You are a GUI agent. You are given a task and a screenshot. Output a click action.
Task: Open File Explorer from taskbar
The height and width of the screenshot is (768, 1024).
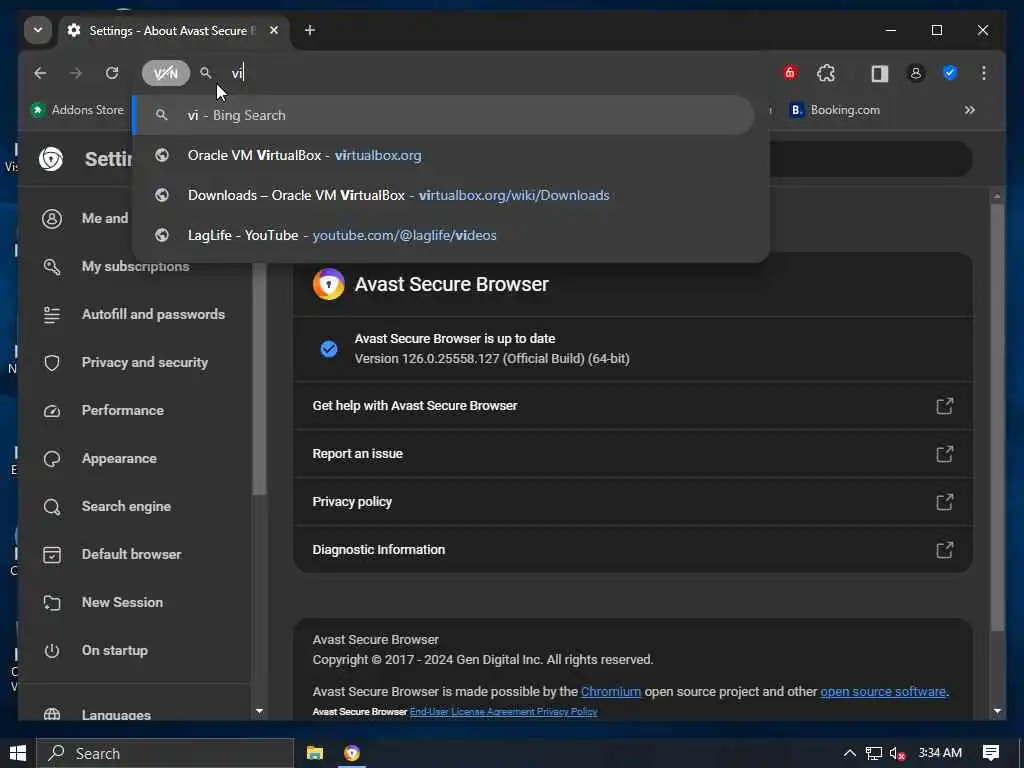pos(315,753)
